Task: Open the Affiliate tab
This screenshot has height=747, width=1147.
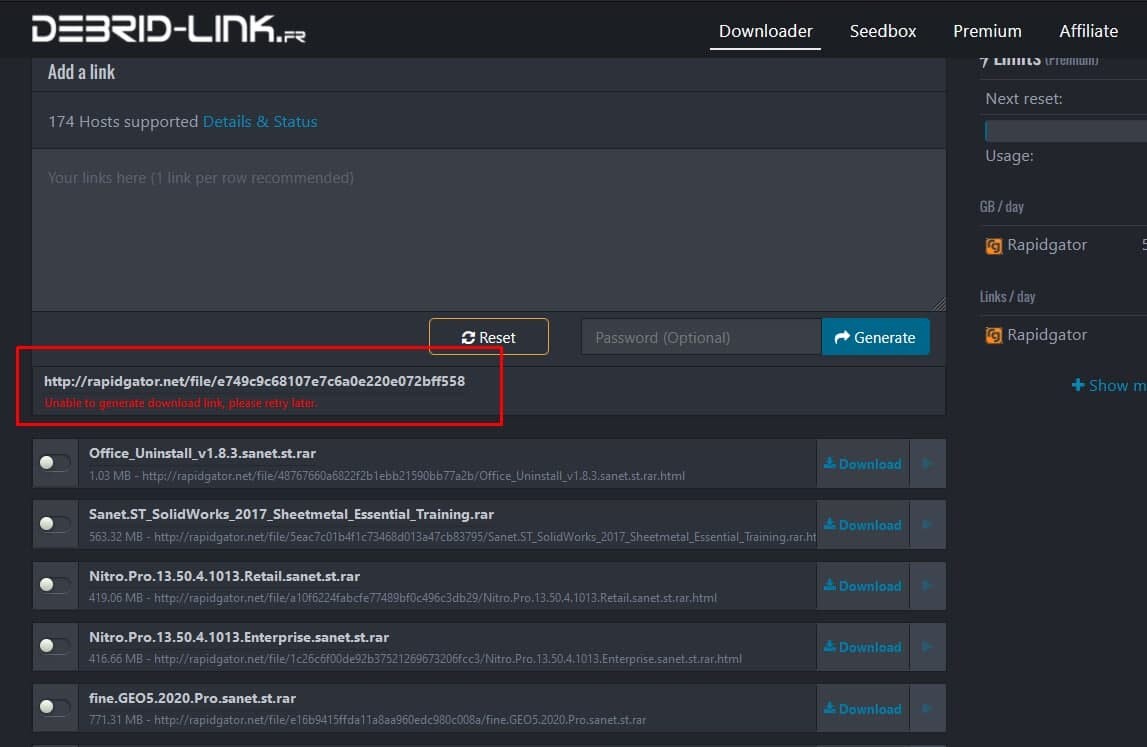Action: coord(1088,31)
